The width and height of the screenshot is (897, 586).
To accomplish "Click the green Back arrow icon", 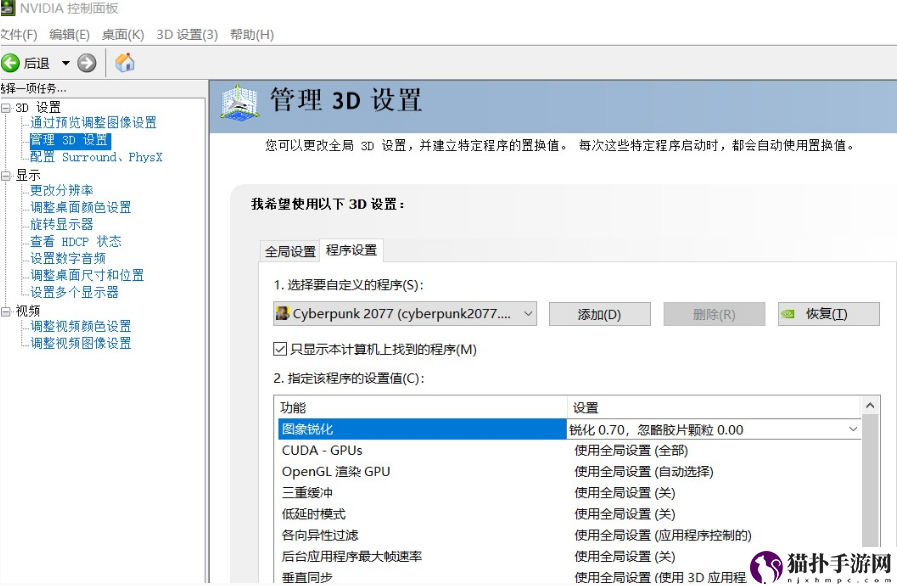I will click(x=10, y=63).
